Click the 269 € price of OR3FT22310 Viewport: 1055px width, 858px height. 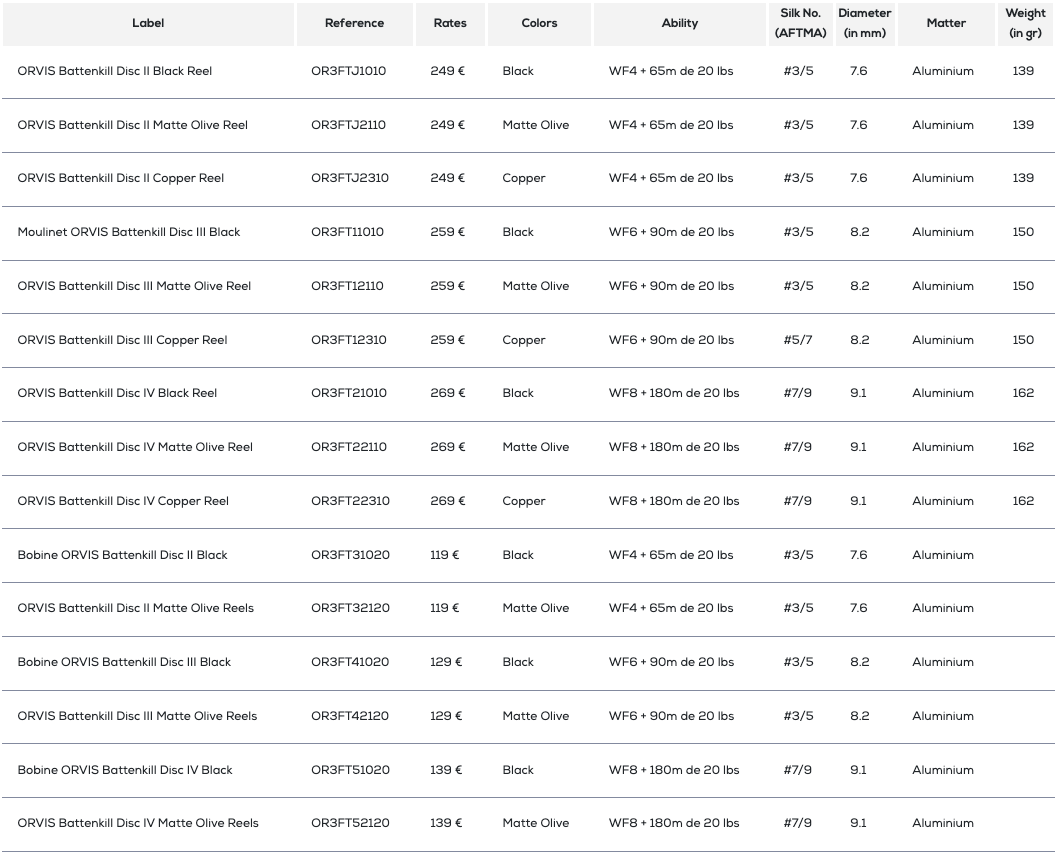pyautogui.click(x=447, y=501)
